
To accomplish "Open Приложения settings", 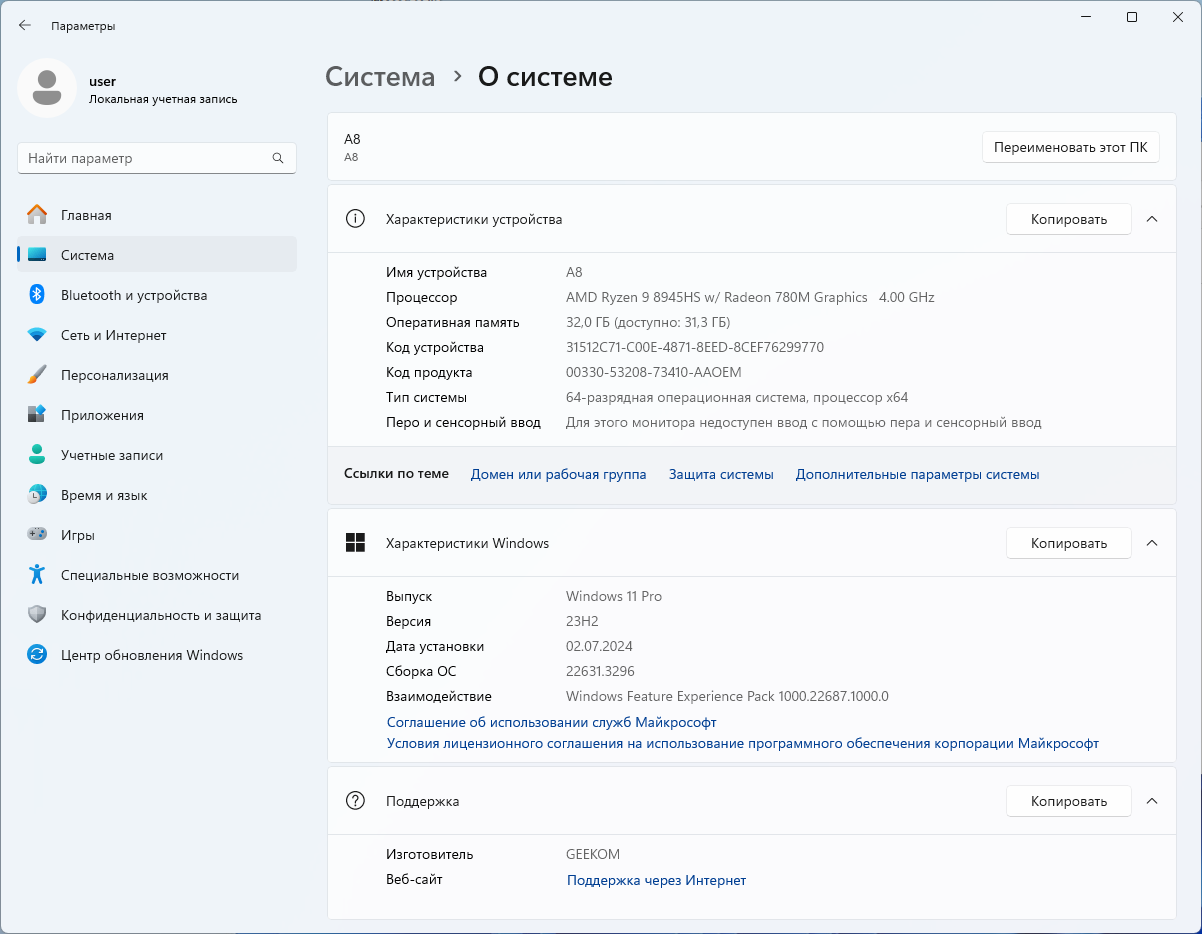I will [157, 415].
